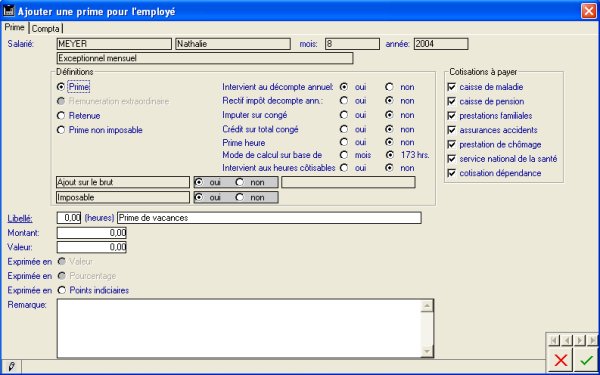Click the heures field beside Libellé
This screenshot has width=600, height=375.
pos(69,218)
